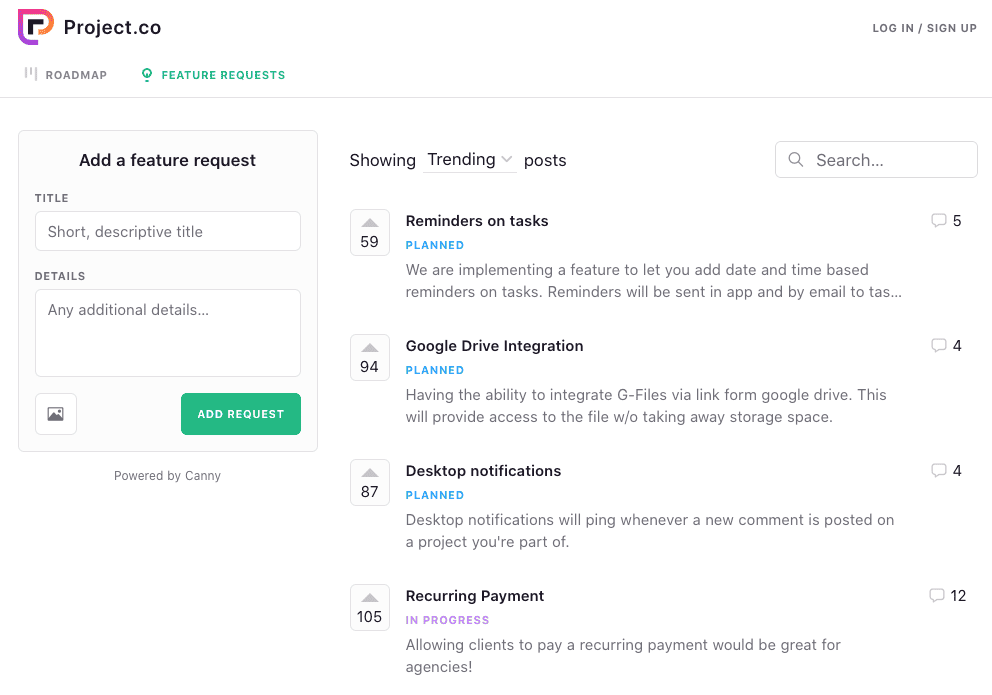Upvote the Recurring Payment post
Screen dimensions: 992x695
pos(370,607)
